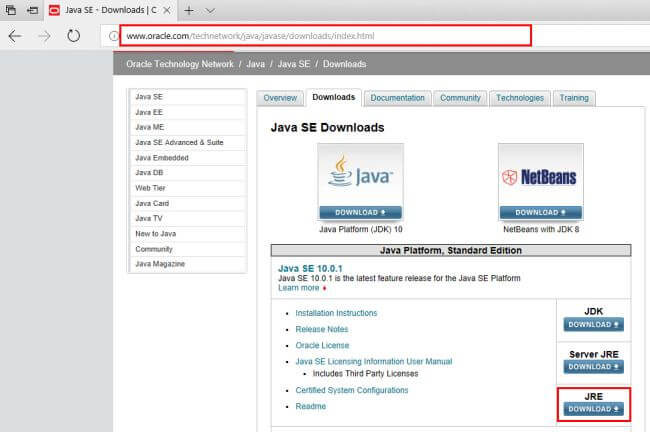The width and height of the screenshot is (650, 432).
Task: Click the NetBeans with JDK 8 caption
Action: pyautogui.click(x=541, y=229)
